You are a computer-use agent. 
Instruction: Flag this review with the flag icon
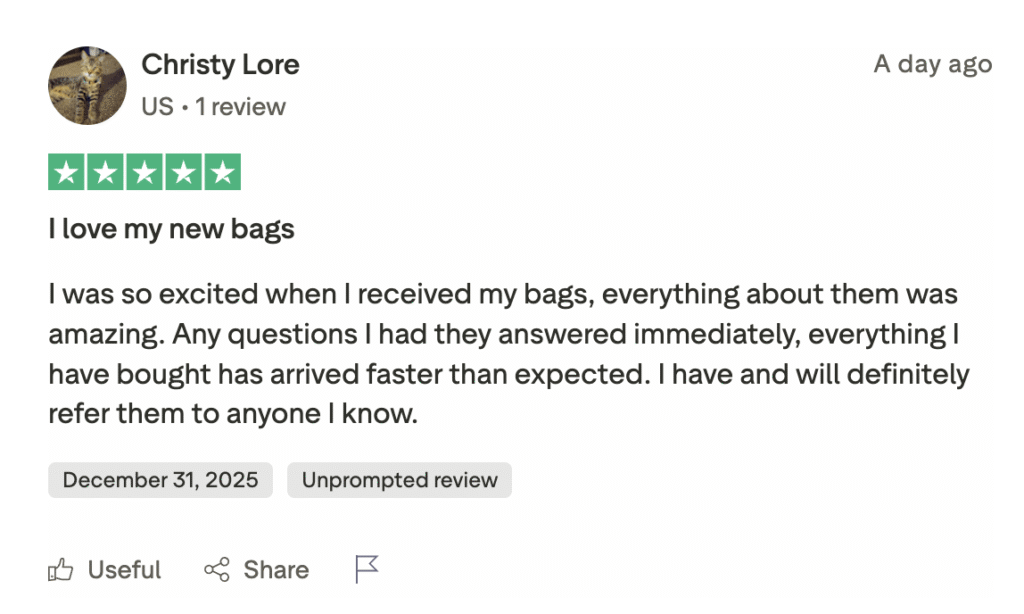[367, 570]
